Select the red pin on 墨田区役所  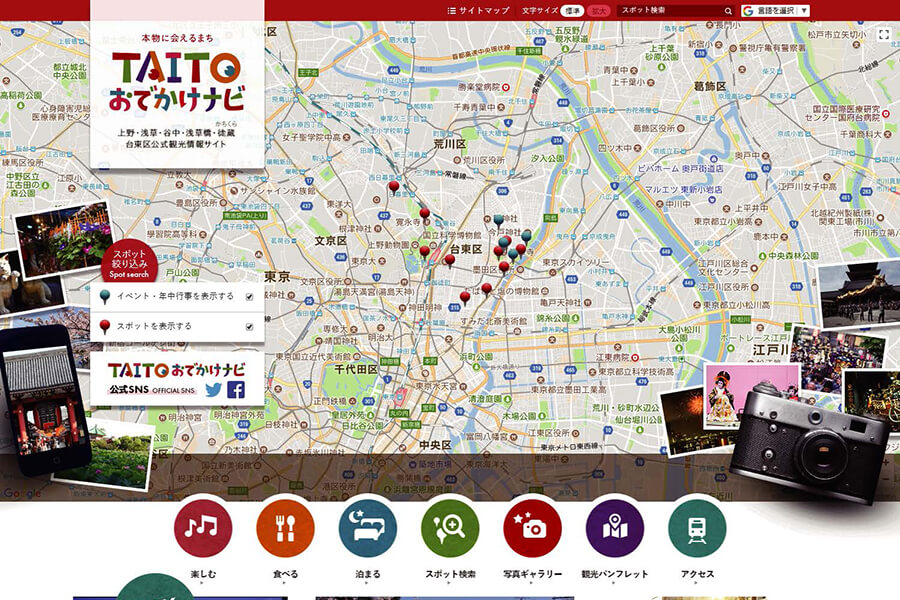click(504, 268)
